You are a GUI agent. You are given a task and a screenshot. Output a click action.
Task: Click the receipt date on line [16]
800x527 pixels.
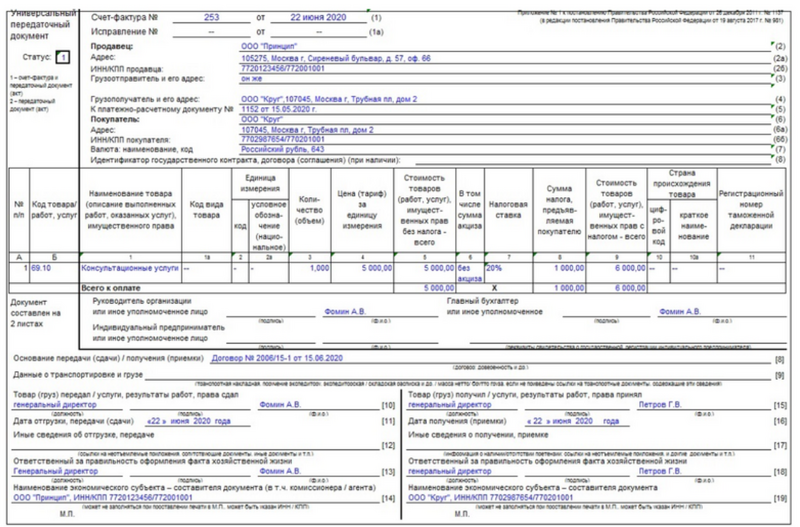tap(572, 421)
